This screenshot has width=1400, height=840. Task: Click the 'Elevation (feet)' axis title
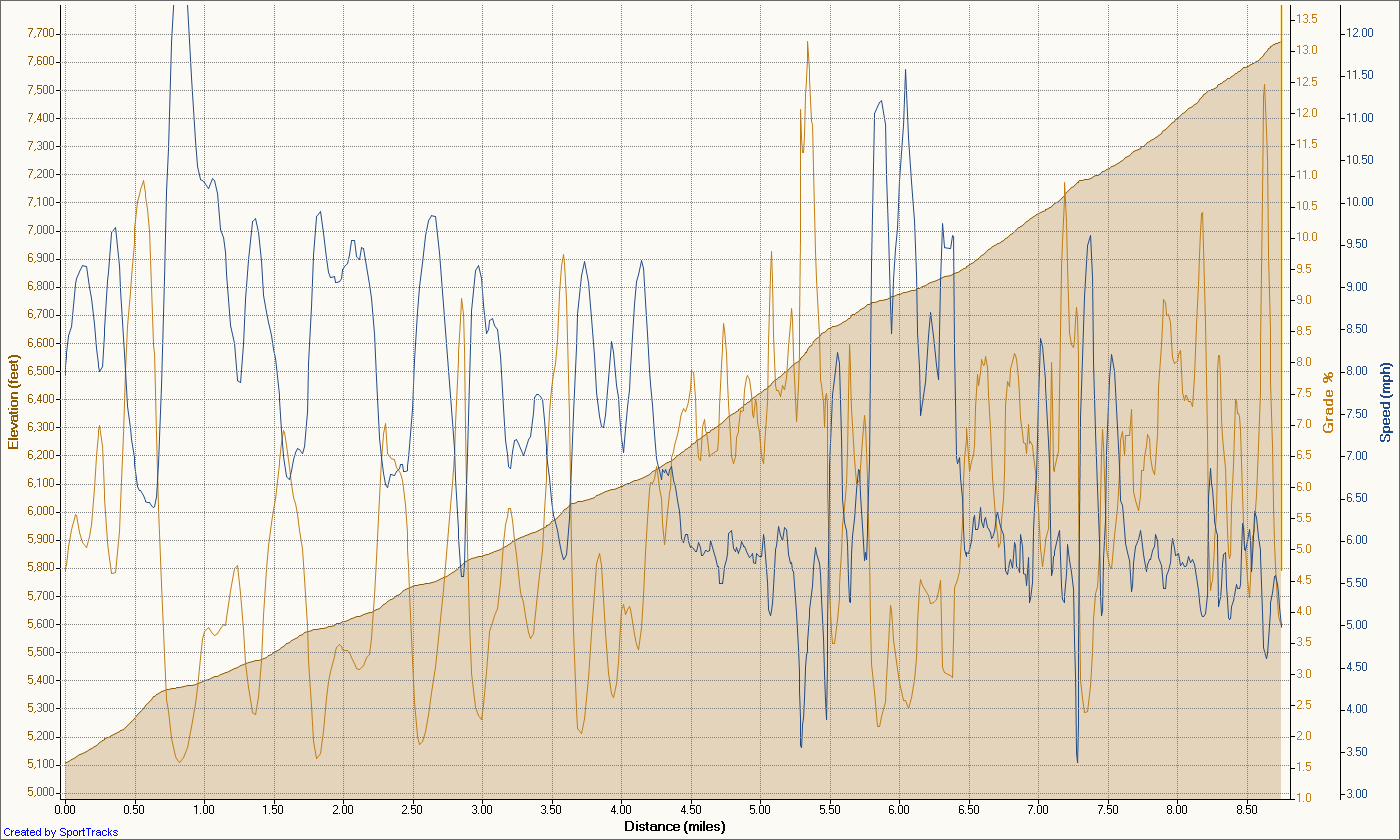(13, 402)
